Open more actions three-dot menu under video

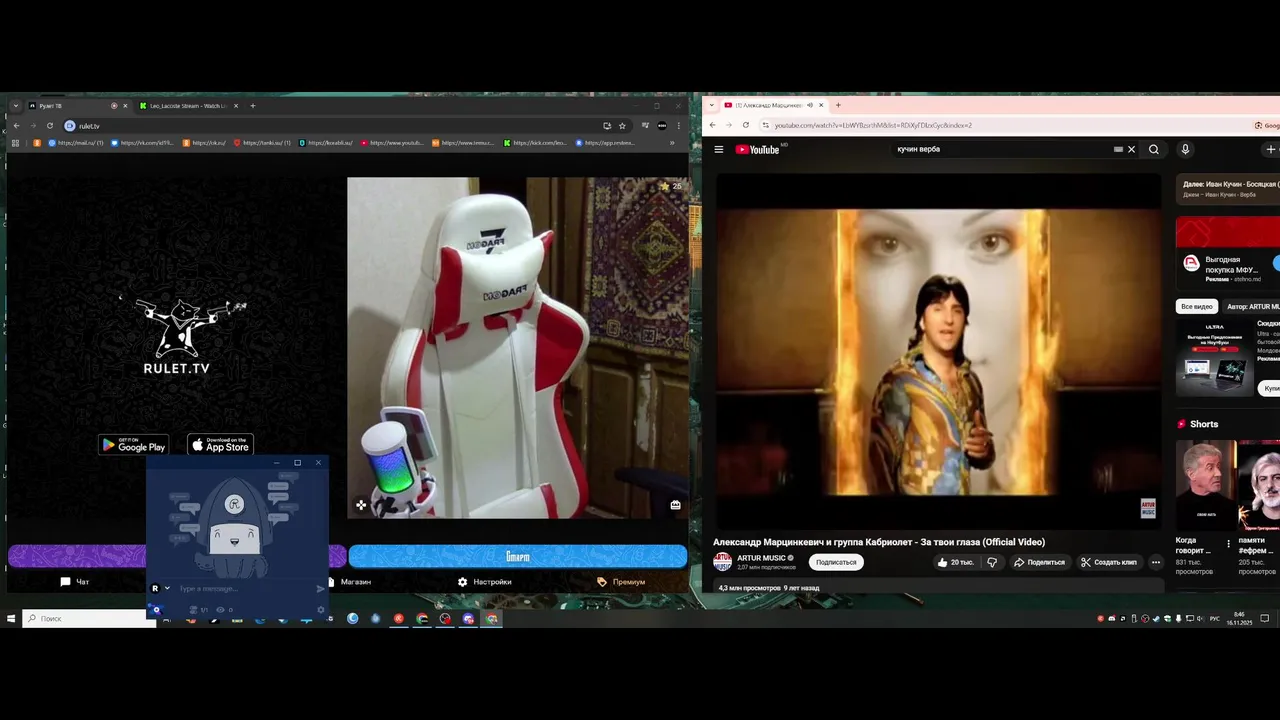pyautogui.click(x=1155, y=562)
